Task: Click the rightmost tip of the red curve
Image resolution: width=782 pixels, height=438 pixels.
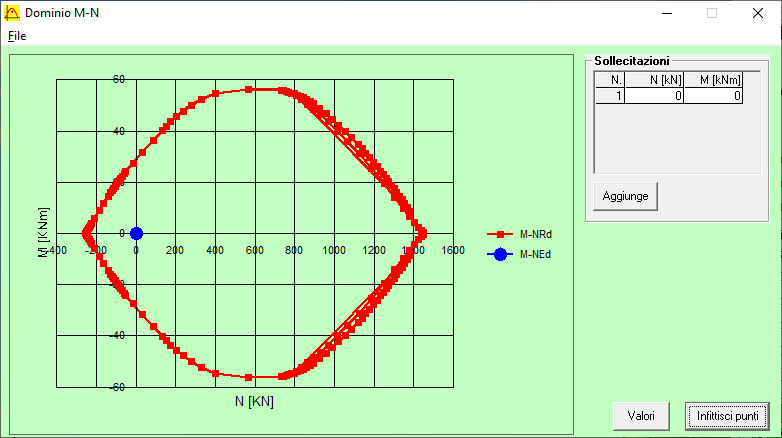Action: [423, 233]
